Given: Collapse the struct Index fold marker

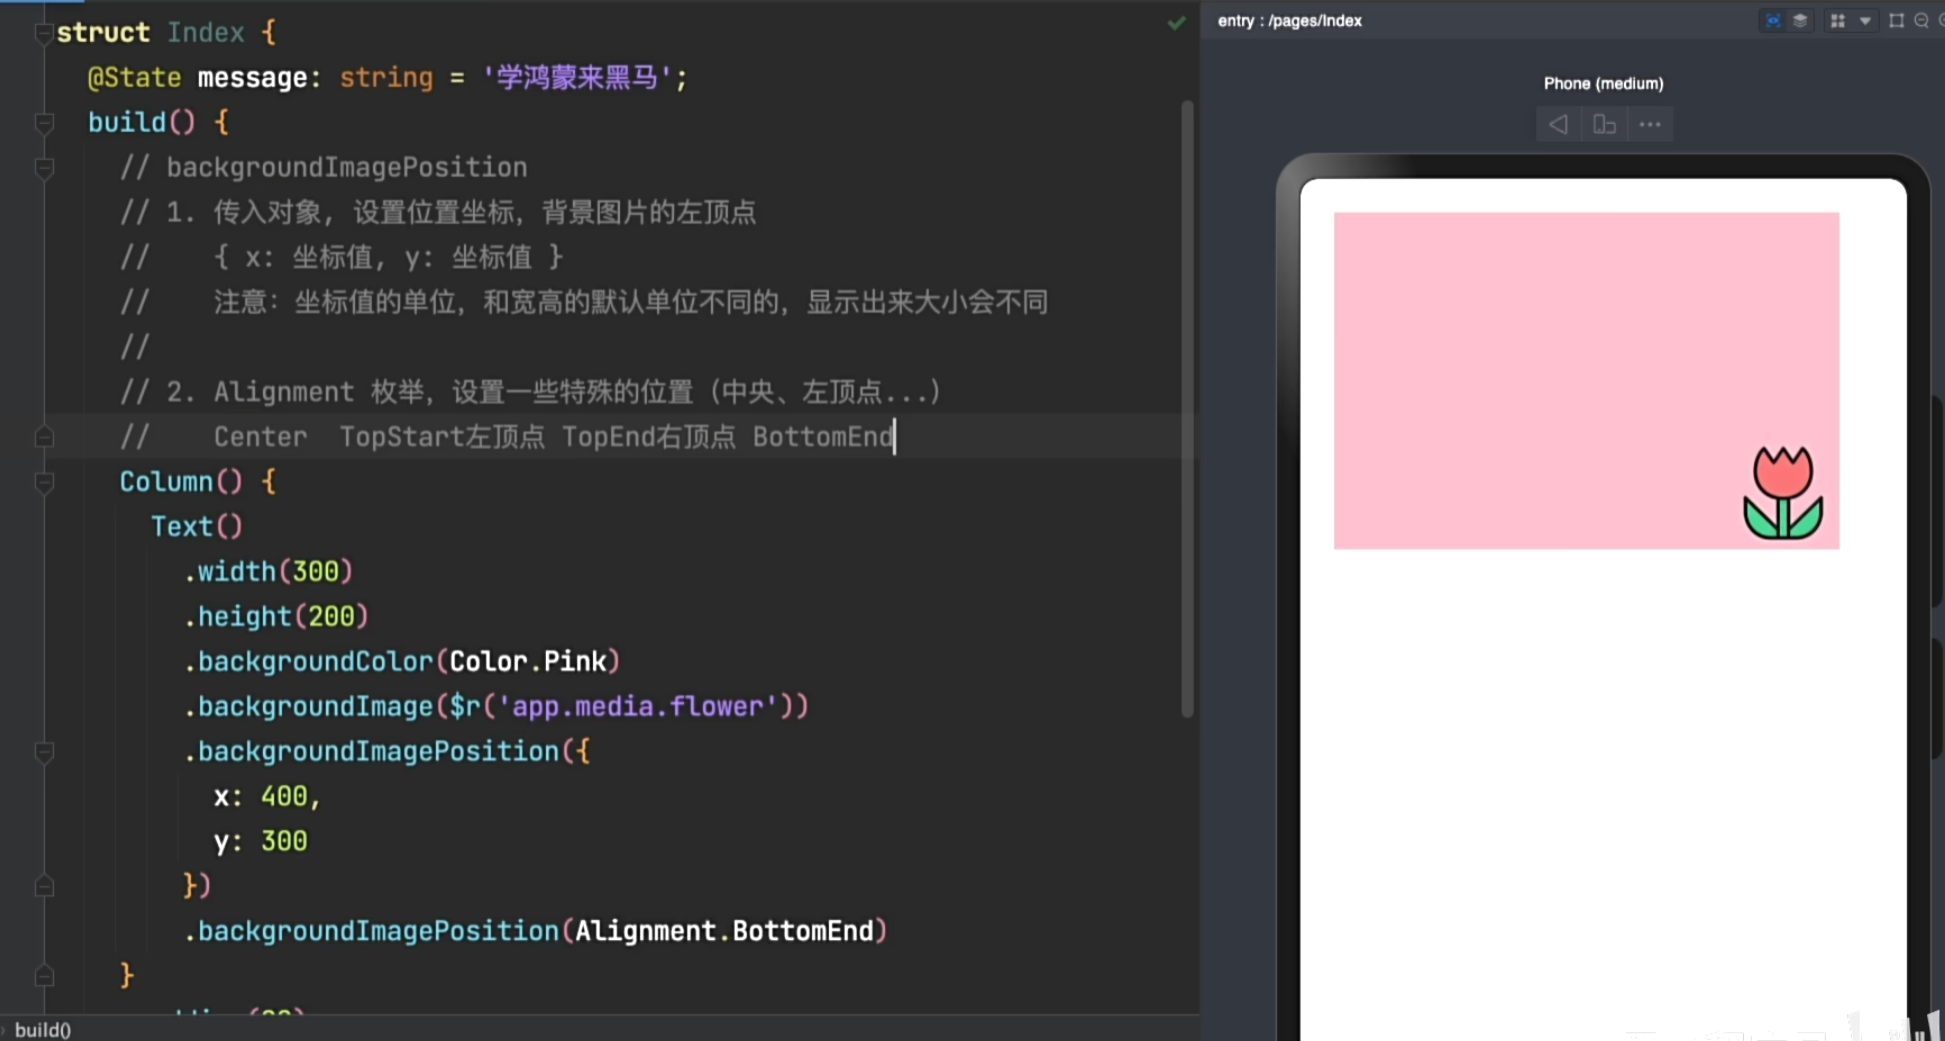Looking at the screenshot, I should [44, 33].
